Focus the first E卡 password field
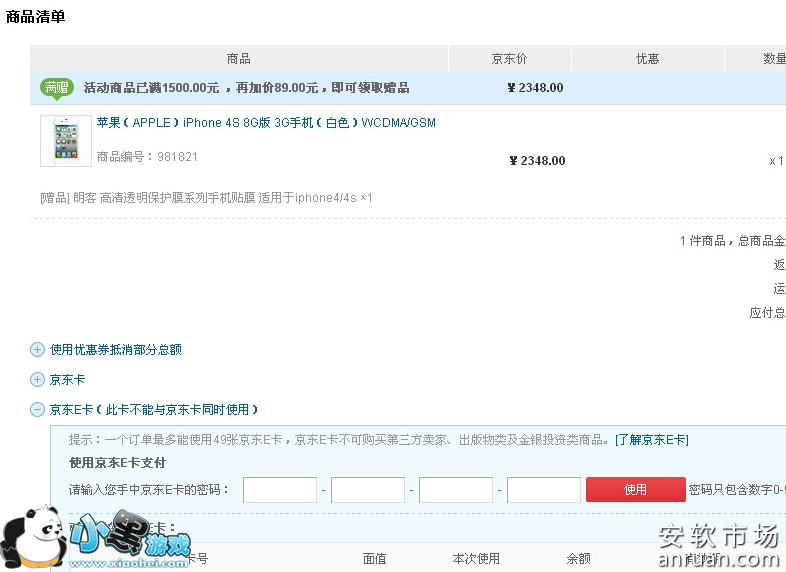This screenshot has height=572, width=786. [280, 490]
